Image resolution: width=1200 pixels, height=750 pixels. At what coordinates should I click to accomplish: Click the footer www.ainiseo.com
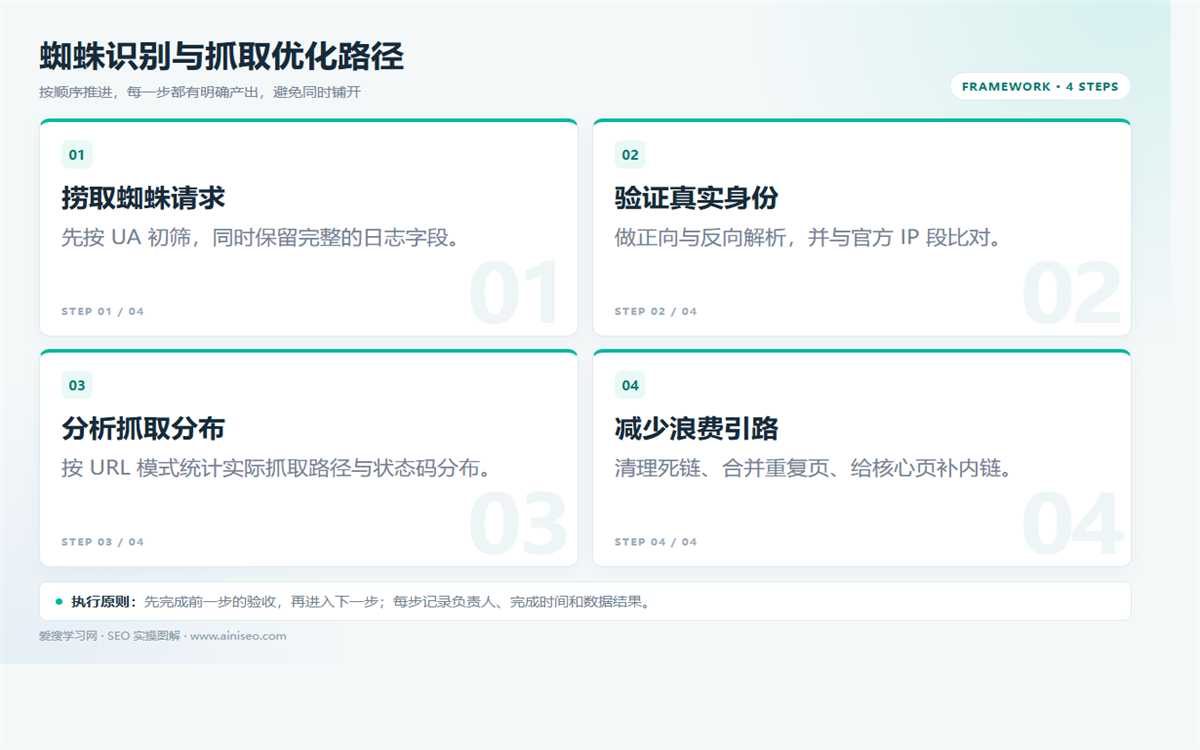(238, 636)
